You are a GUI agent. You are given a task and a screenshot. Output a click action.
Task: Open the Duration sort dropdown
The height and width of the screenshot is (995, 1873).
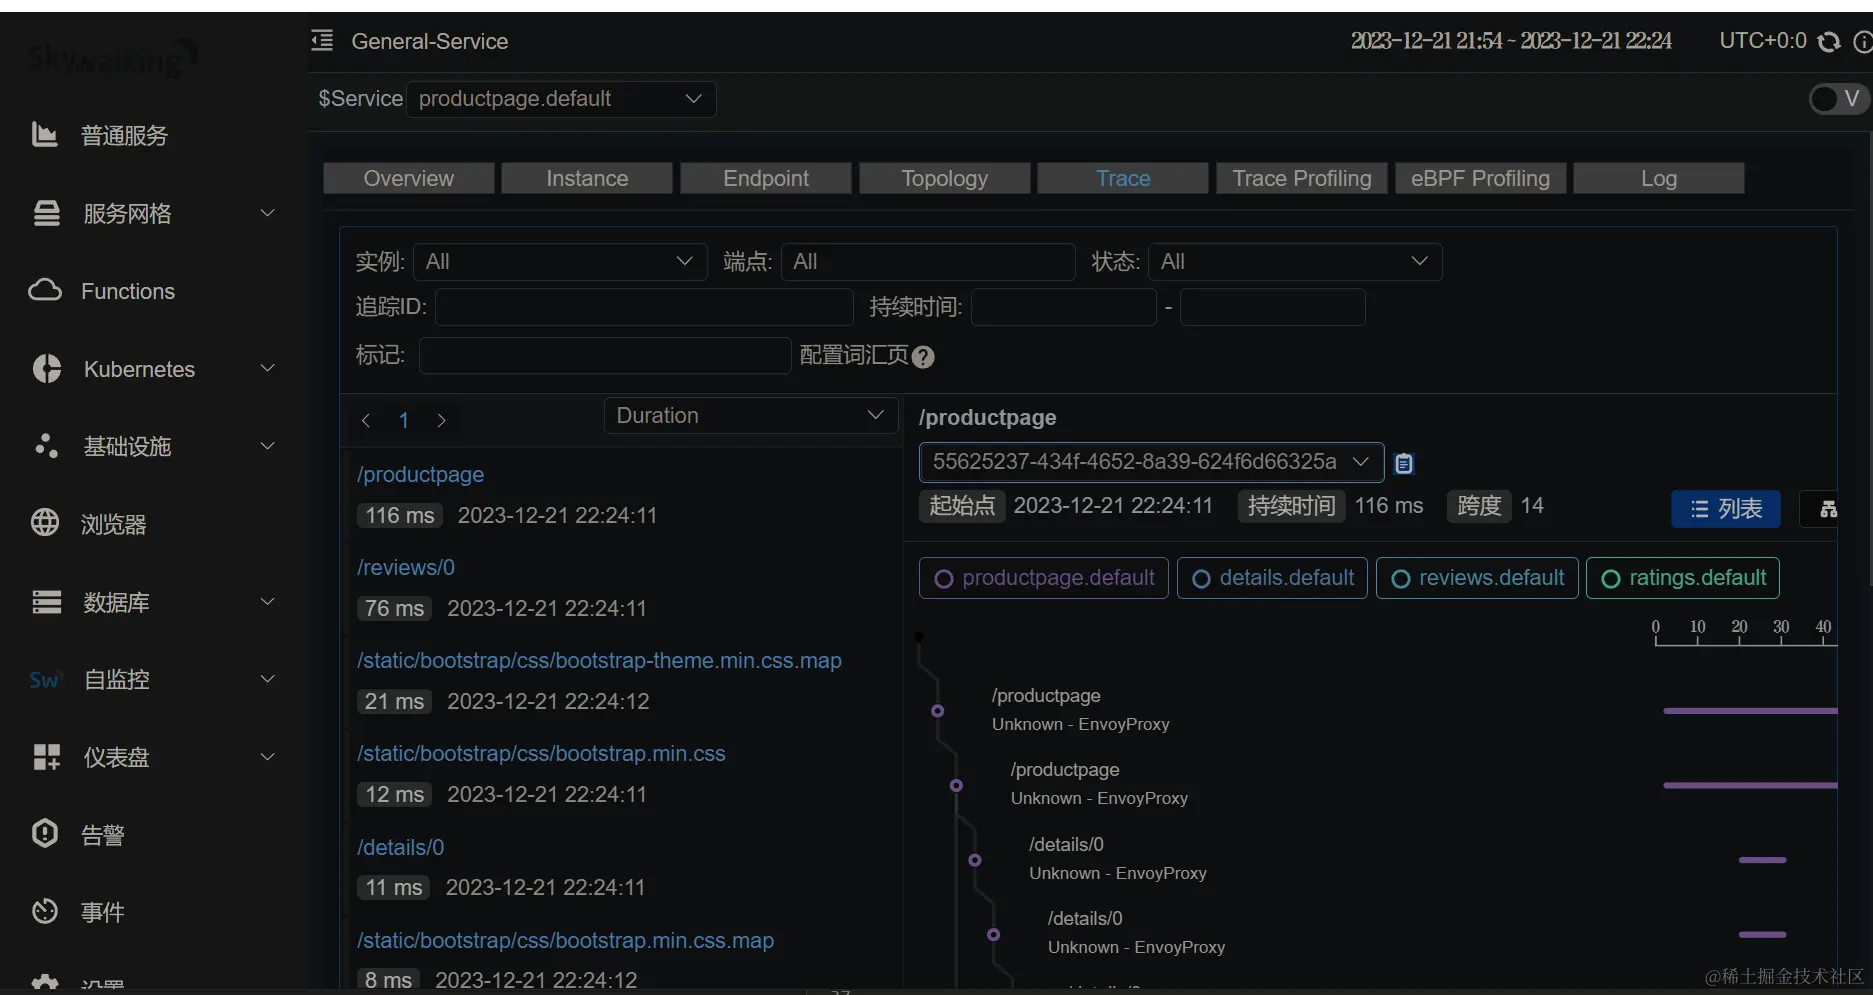pos(750,415)
